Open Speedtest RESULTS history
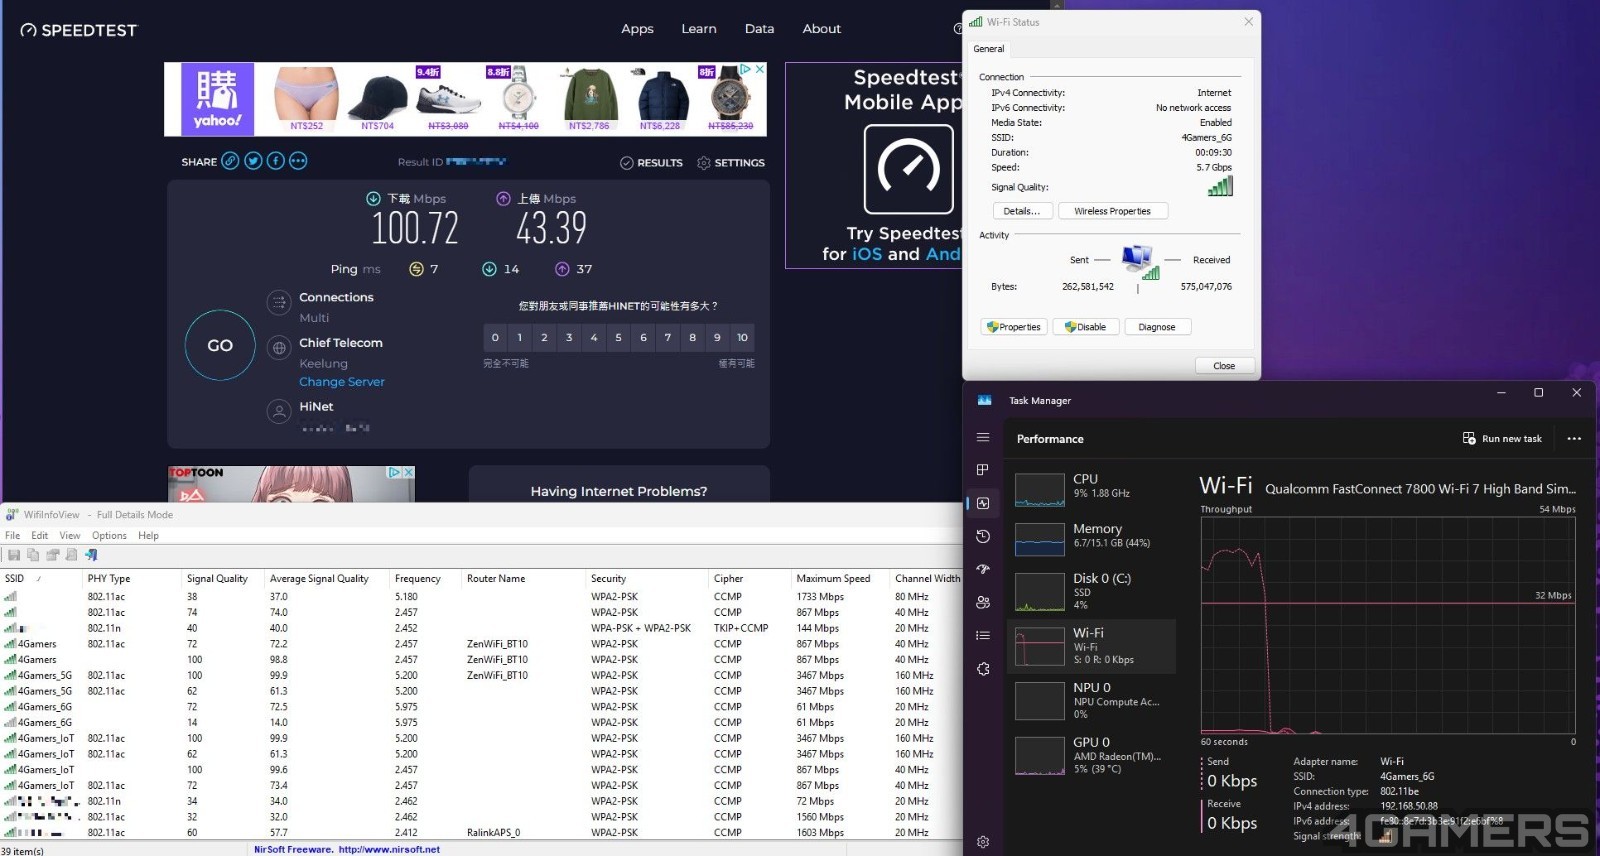The width and height of the screenshot is (1600, 856). tap(651, 163)
